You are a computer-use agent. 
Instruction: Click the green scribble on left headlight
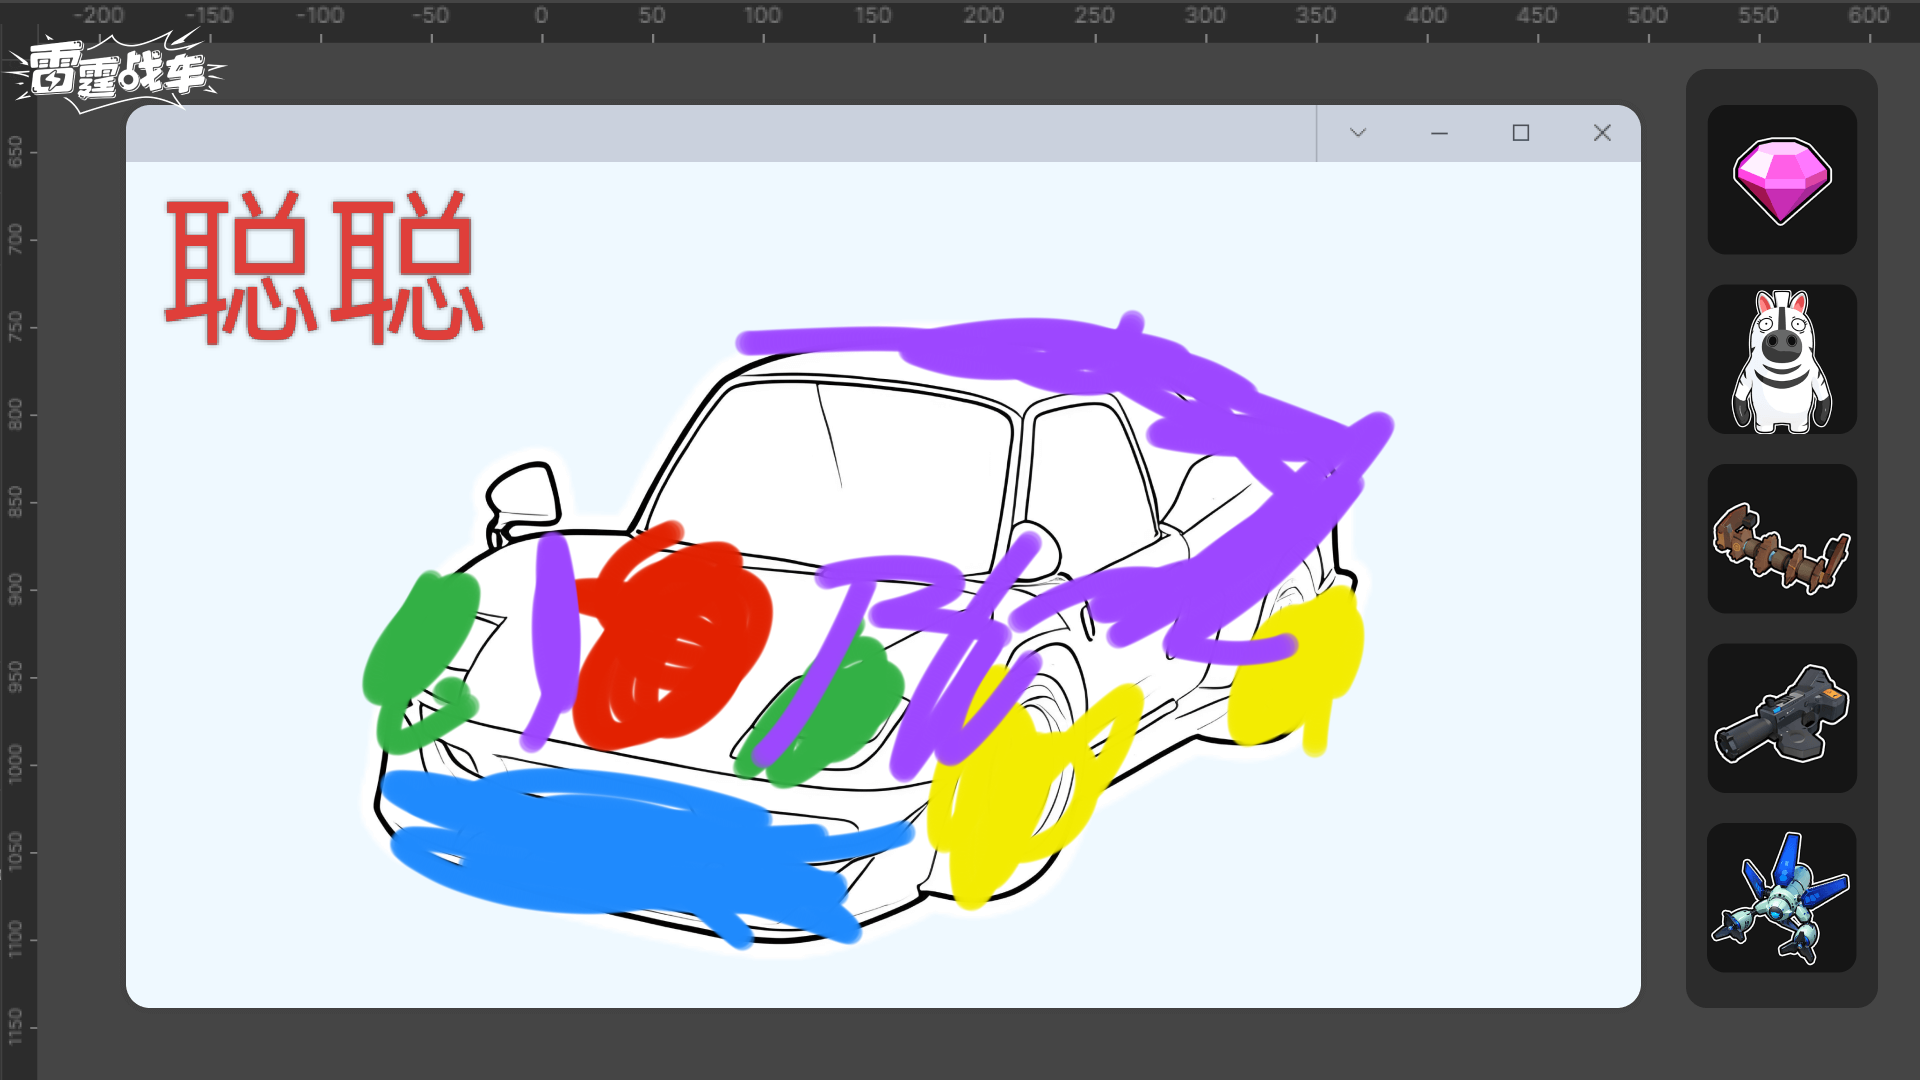click(420, 640)
